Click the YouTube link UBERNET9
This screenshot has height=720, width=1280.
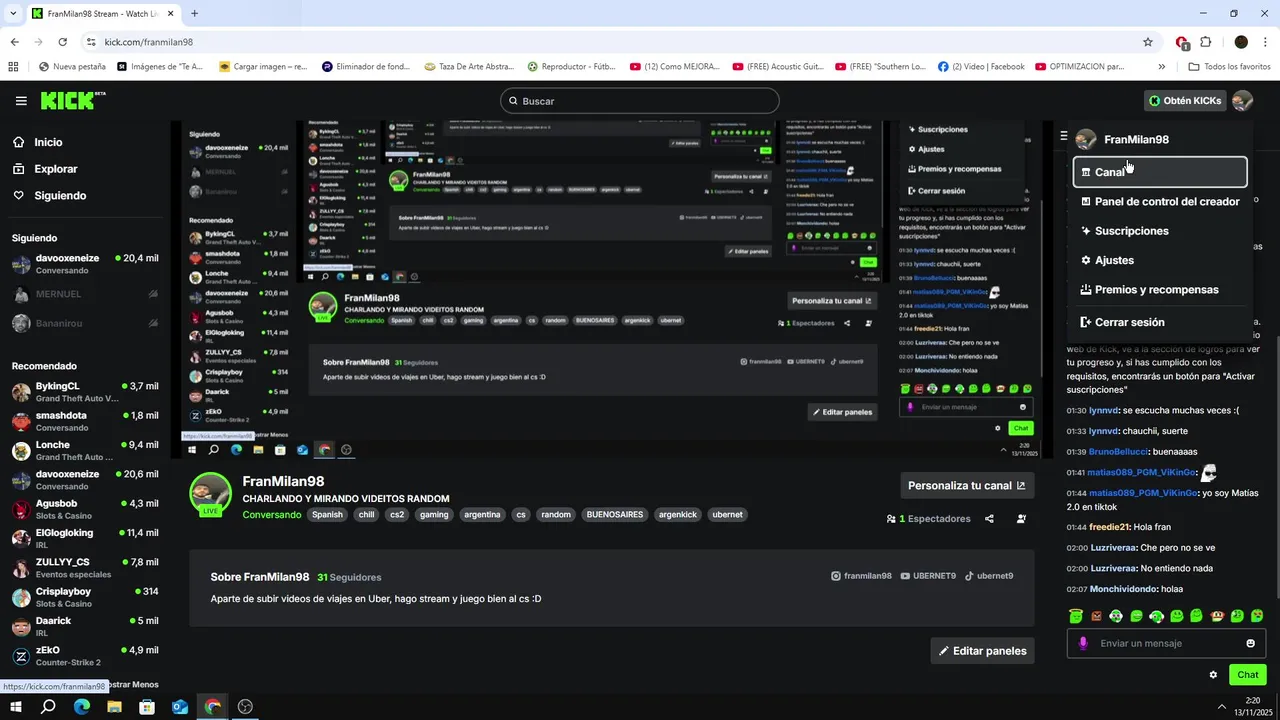point(928,576)
